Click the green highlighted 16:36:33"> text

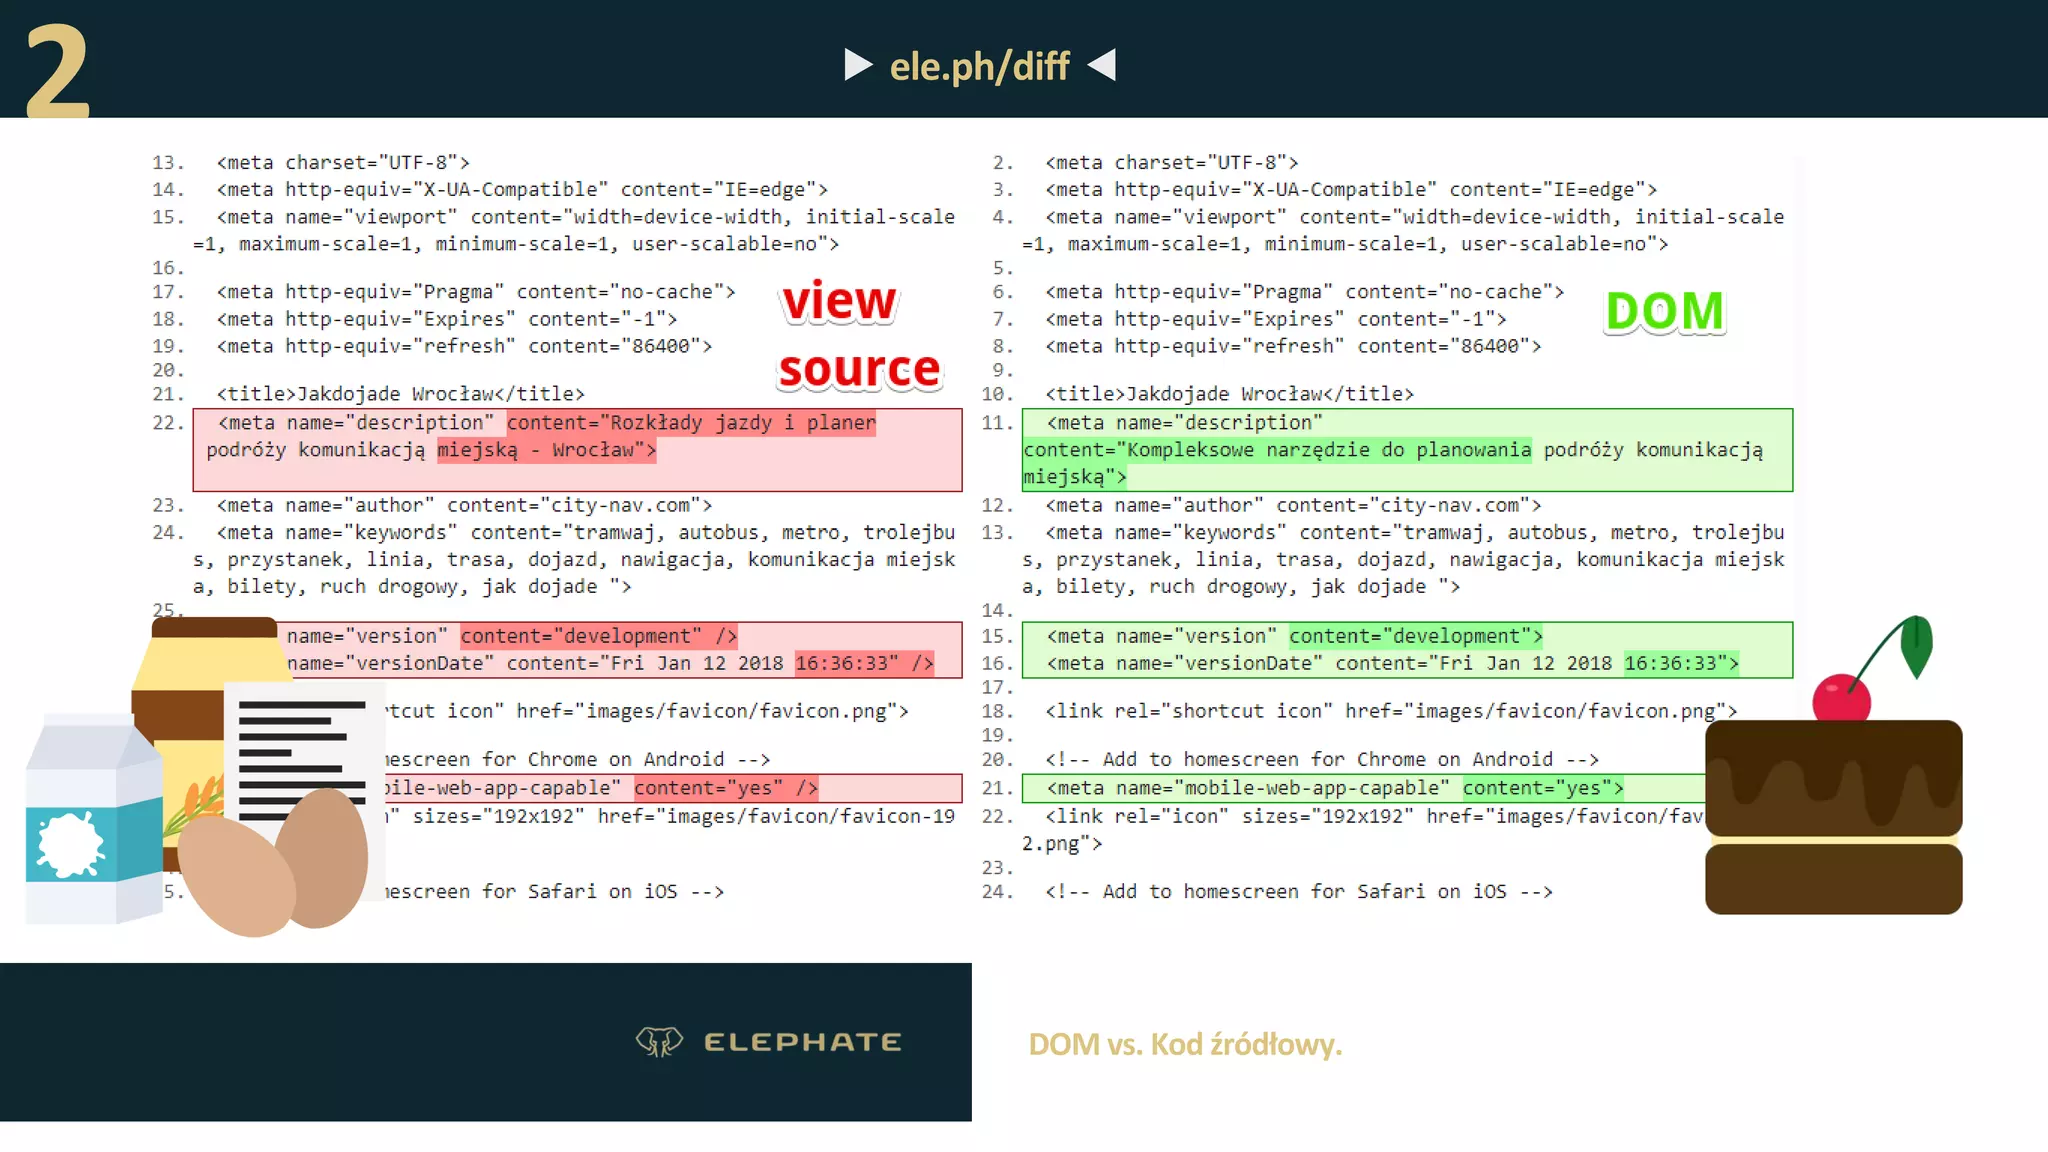pyautogui.click(x=1681, y=663)
